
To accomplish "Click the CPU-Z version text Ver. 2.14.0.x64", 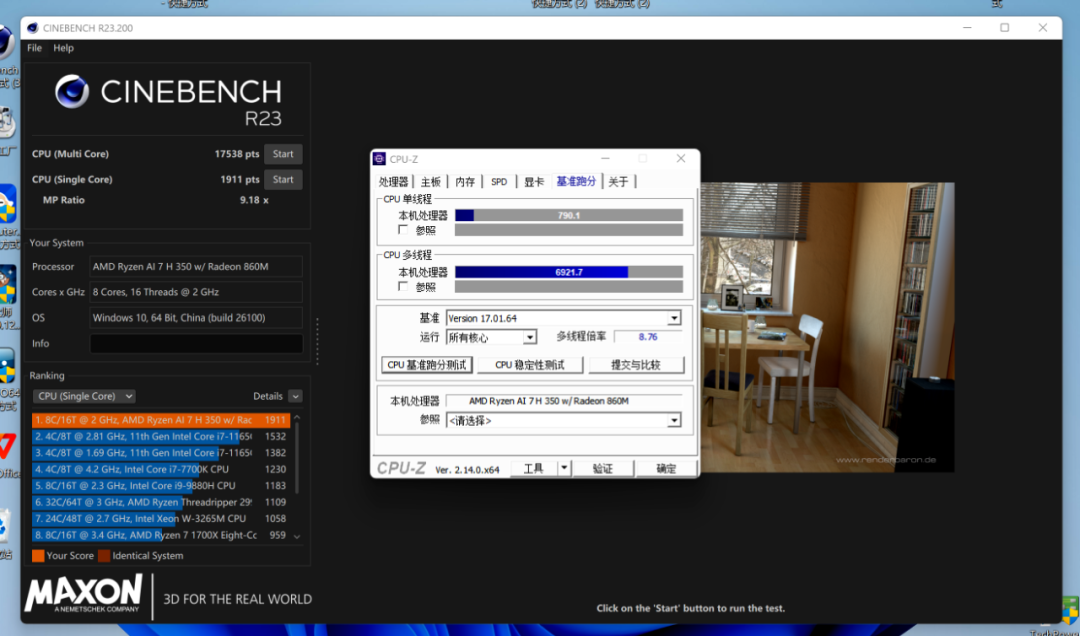I will tap(467, 470).
